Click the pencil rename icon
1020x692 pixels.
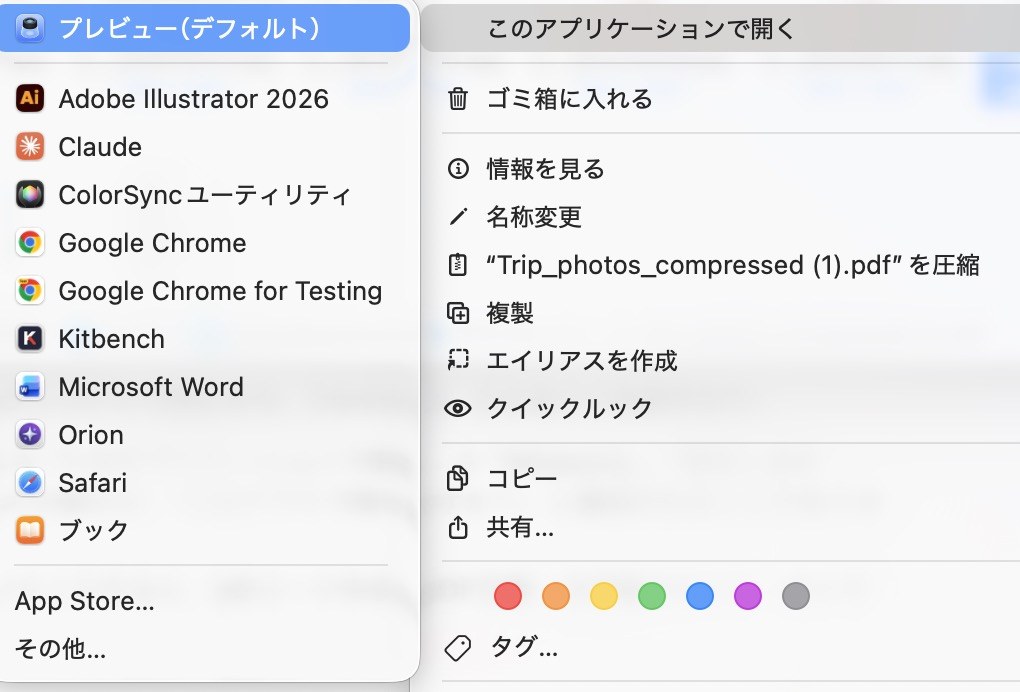[458, 217]
